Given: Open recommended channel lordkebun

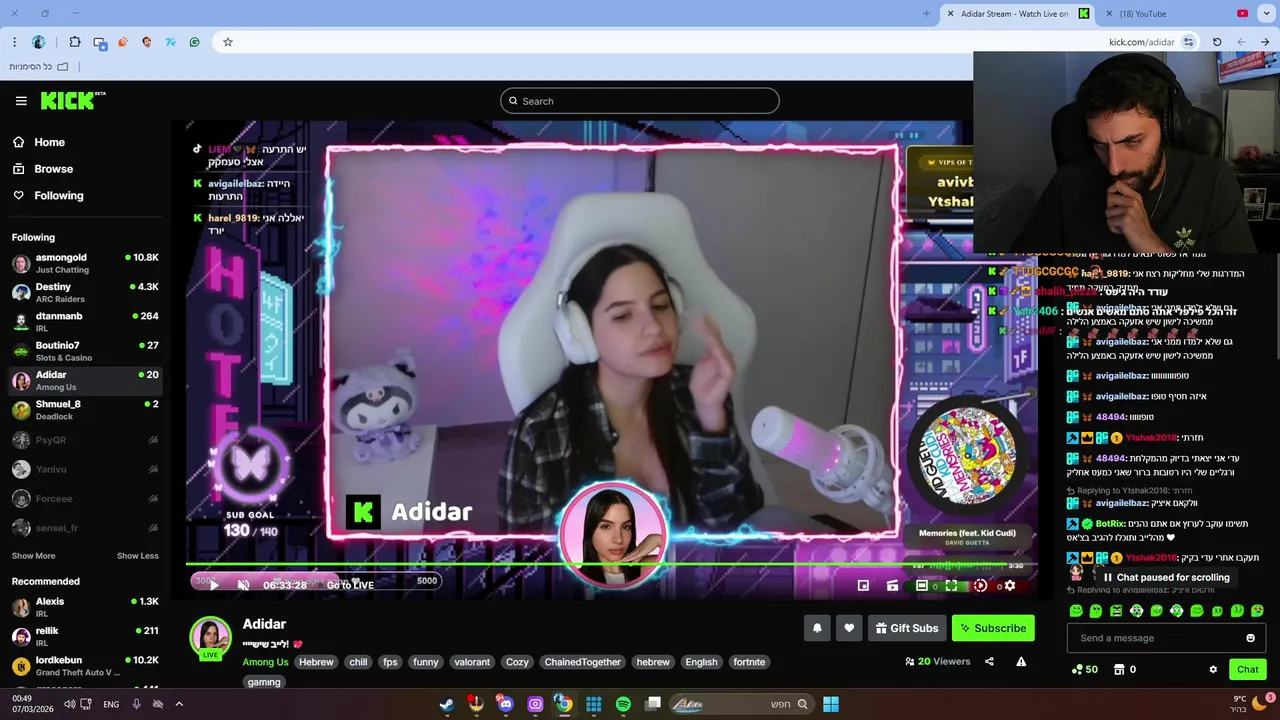Looking at the screenshot, I should pyautogui.click(x=85, y=666).
